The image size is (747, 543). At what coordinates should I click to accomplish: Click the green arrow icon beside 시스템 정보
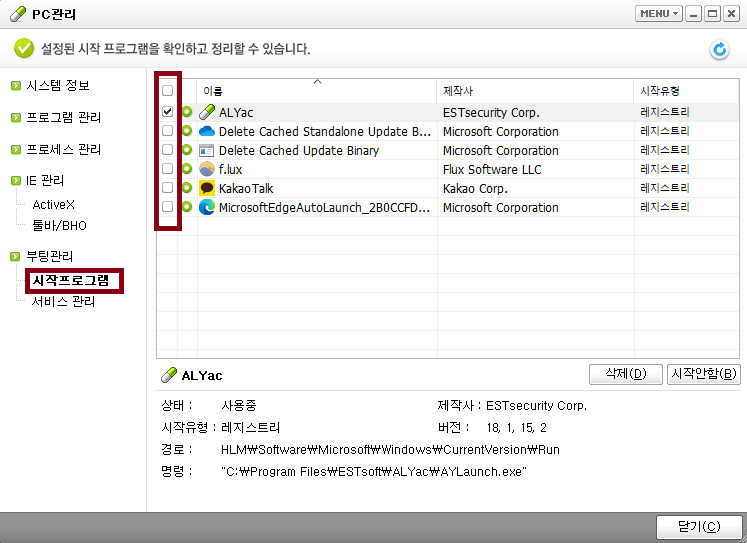16,86
